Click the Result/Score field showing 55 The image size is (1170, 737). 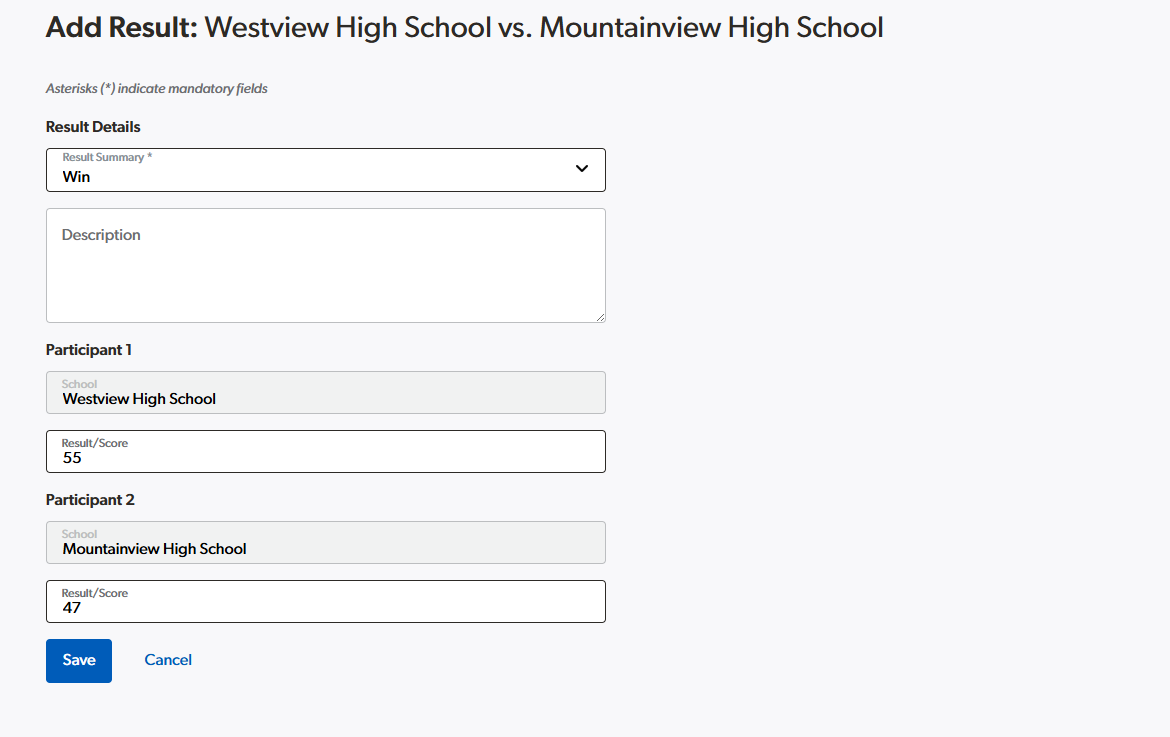click(325, 452)
